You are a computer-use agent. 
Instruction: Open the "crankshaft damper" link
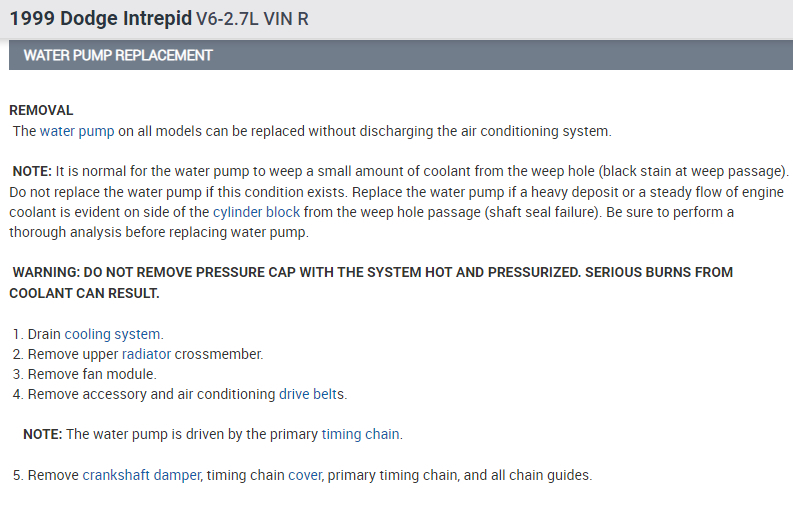141,475
